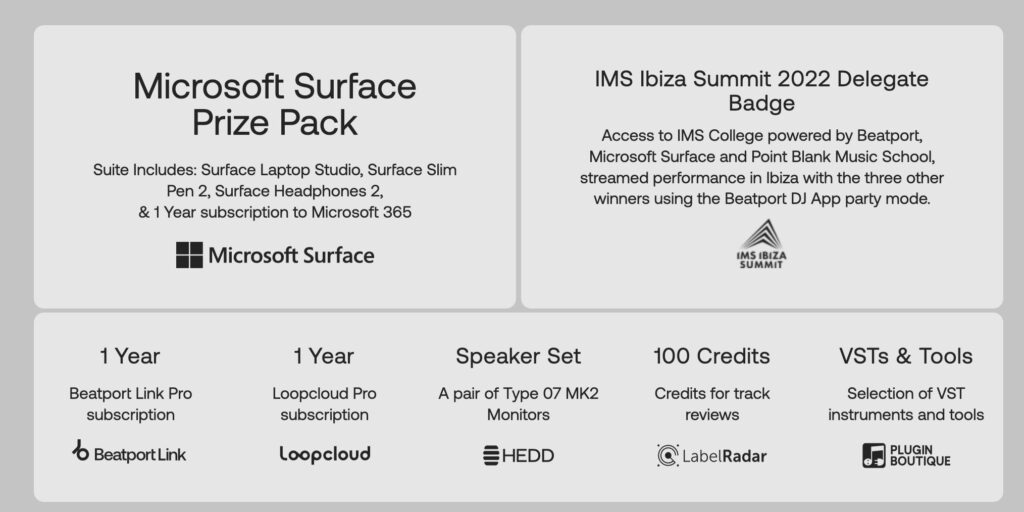Image resolution: width=1024 pixels, height=512 pixels.
Task: Click the VSTs & Tools heading
Action: coord(906,356)
